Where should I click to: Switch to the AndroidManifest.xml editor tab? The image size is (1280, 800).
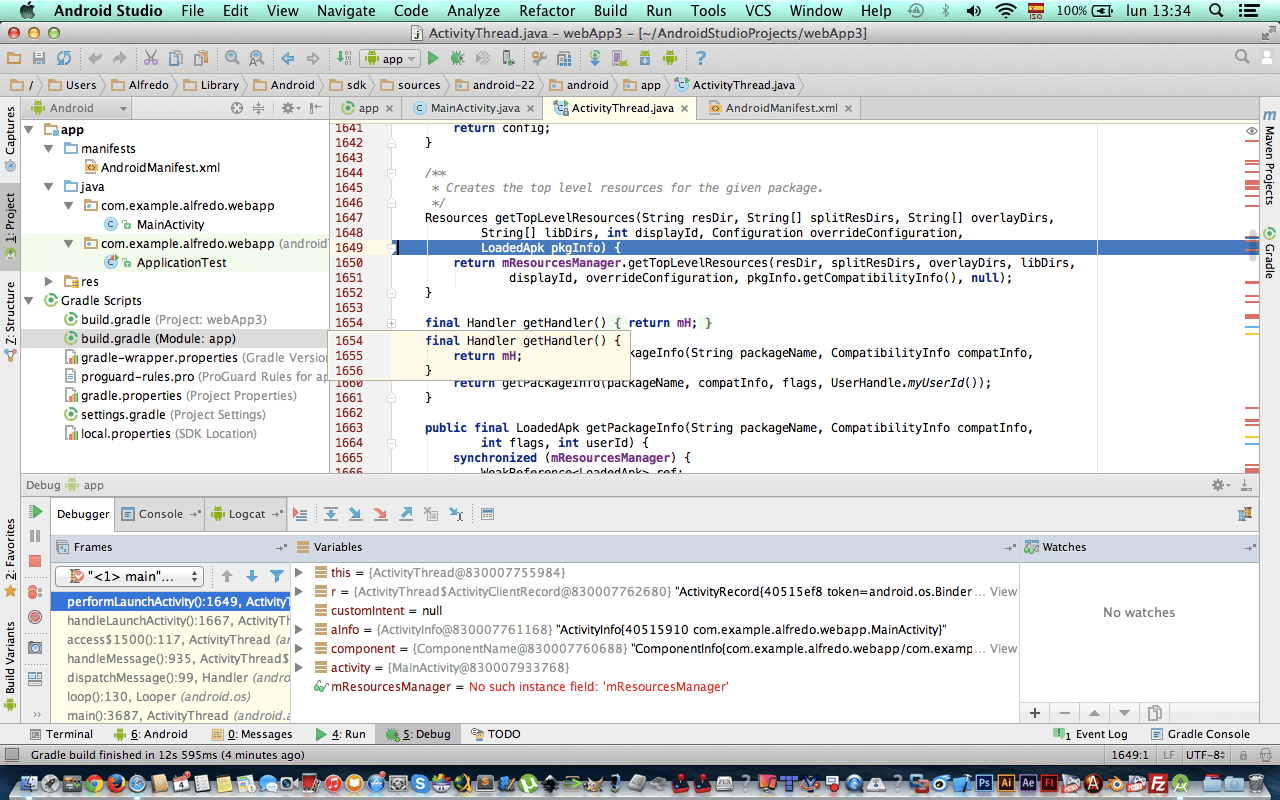(x=781, y=108)
